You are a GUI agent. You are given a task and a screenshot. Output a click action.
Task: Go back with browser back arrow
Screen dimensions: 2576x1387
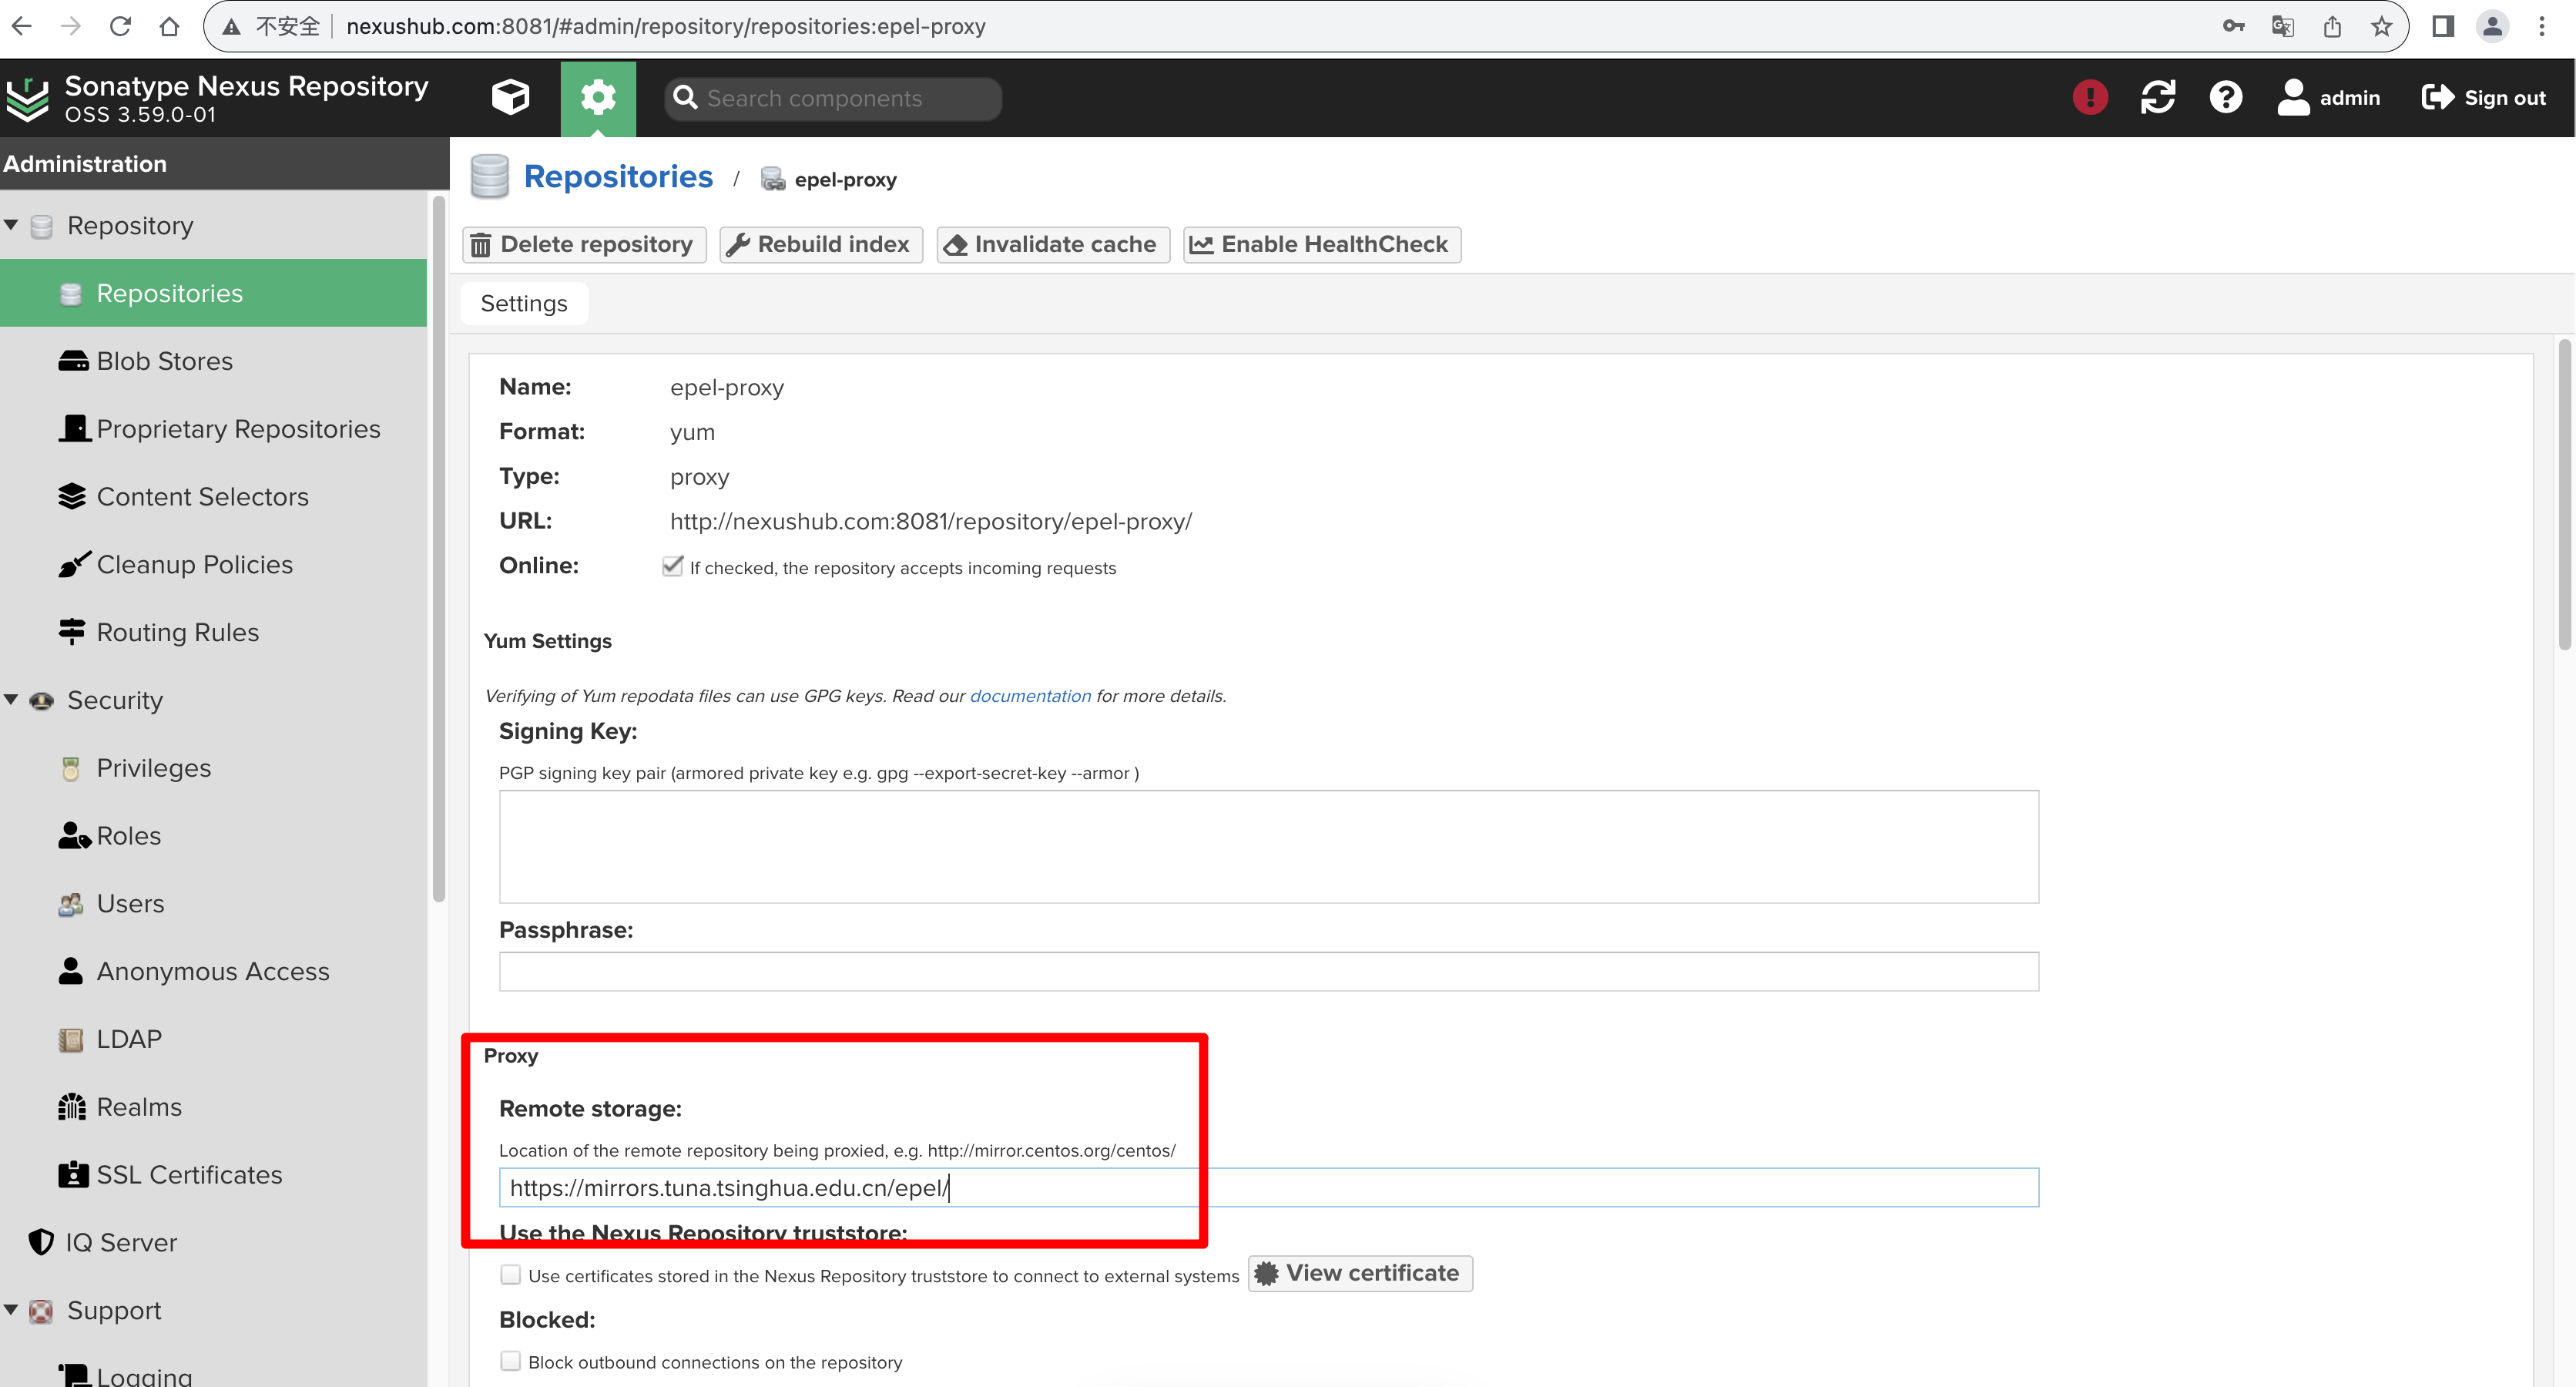(x=22, y=26)
